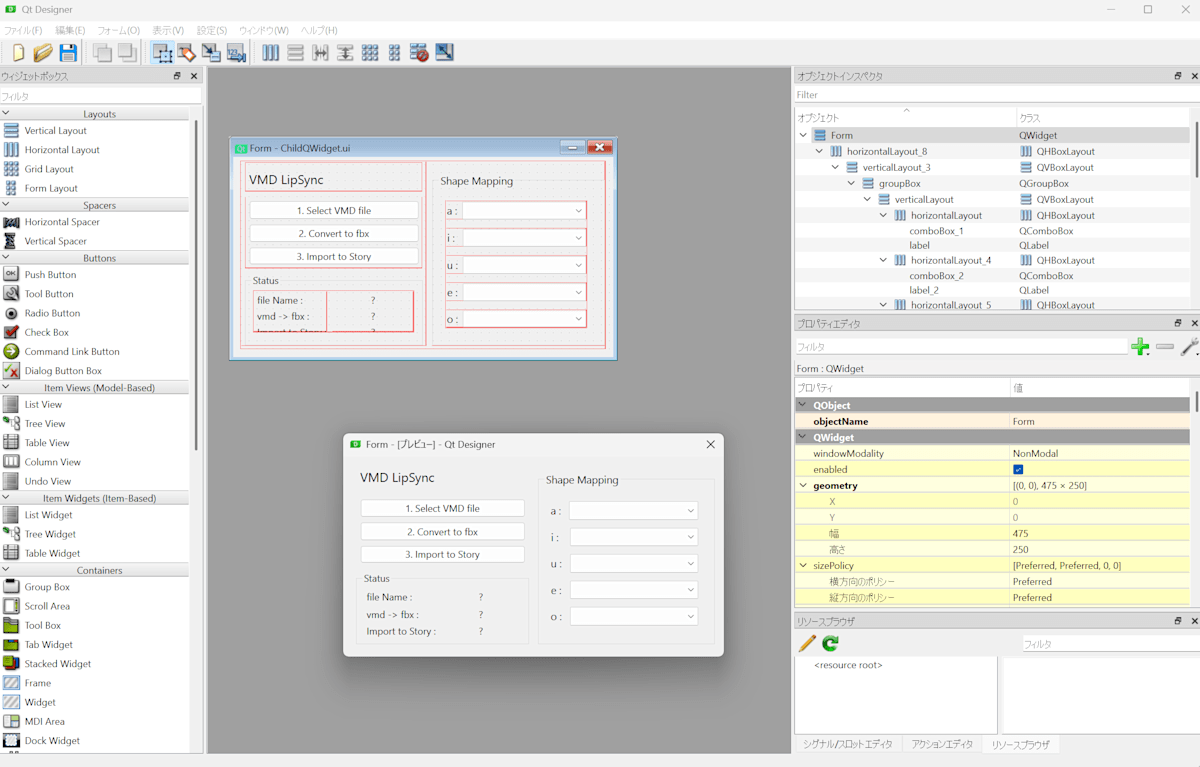Open the ファイル(F) menu
This screenshot has height=767, width=1200.
coord(23,31)
